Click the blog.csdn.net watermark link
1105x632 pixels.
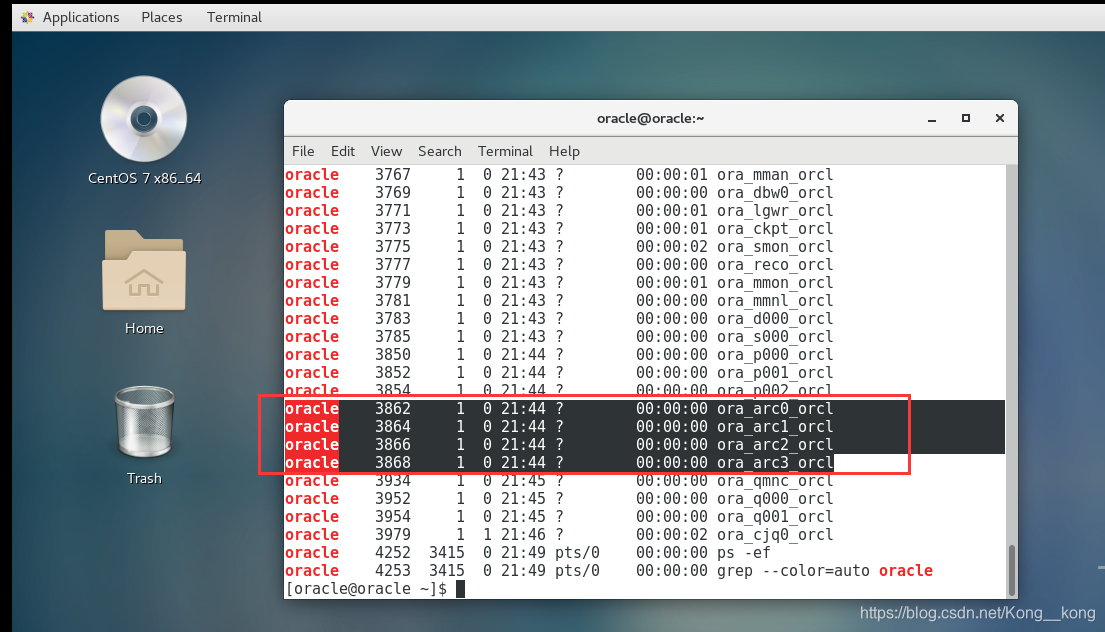[x=975, y=612]
